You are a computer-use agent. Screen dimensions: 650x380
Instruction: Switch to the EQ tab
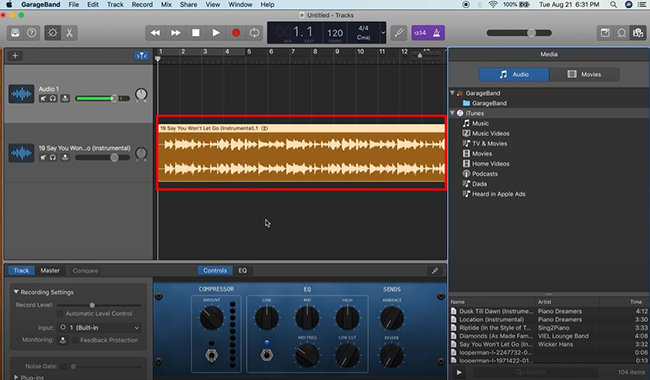tap(243, 271)
